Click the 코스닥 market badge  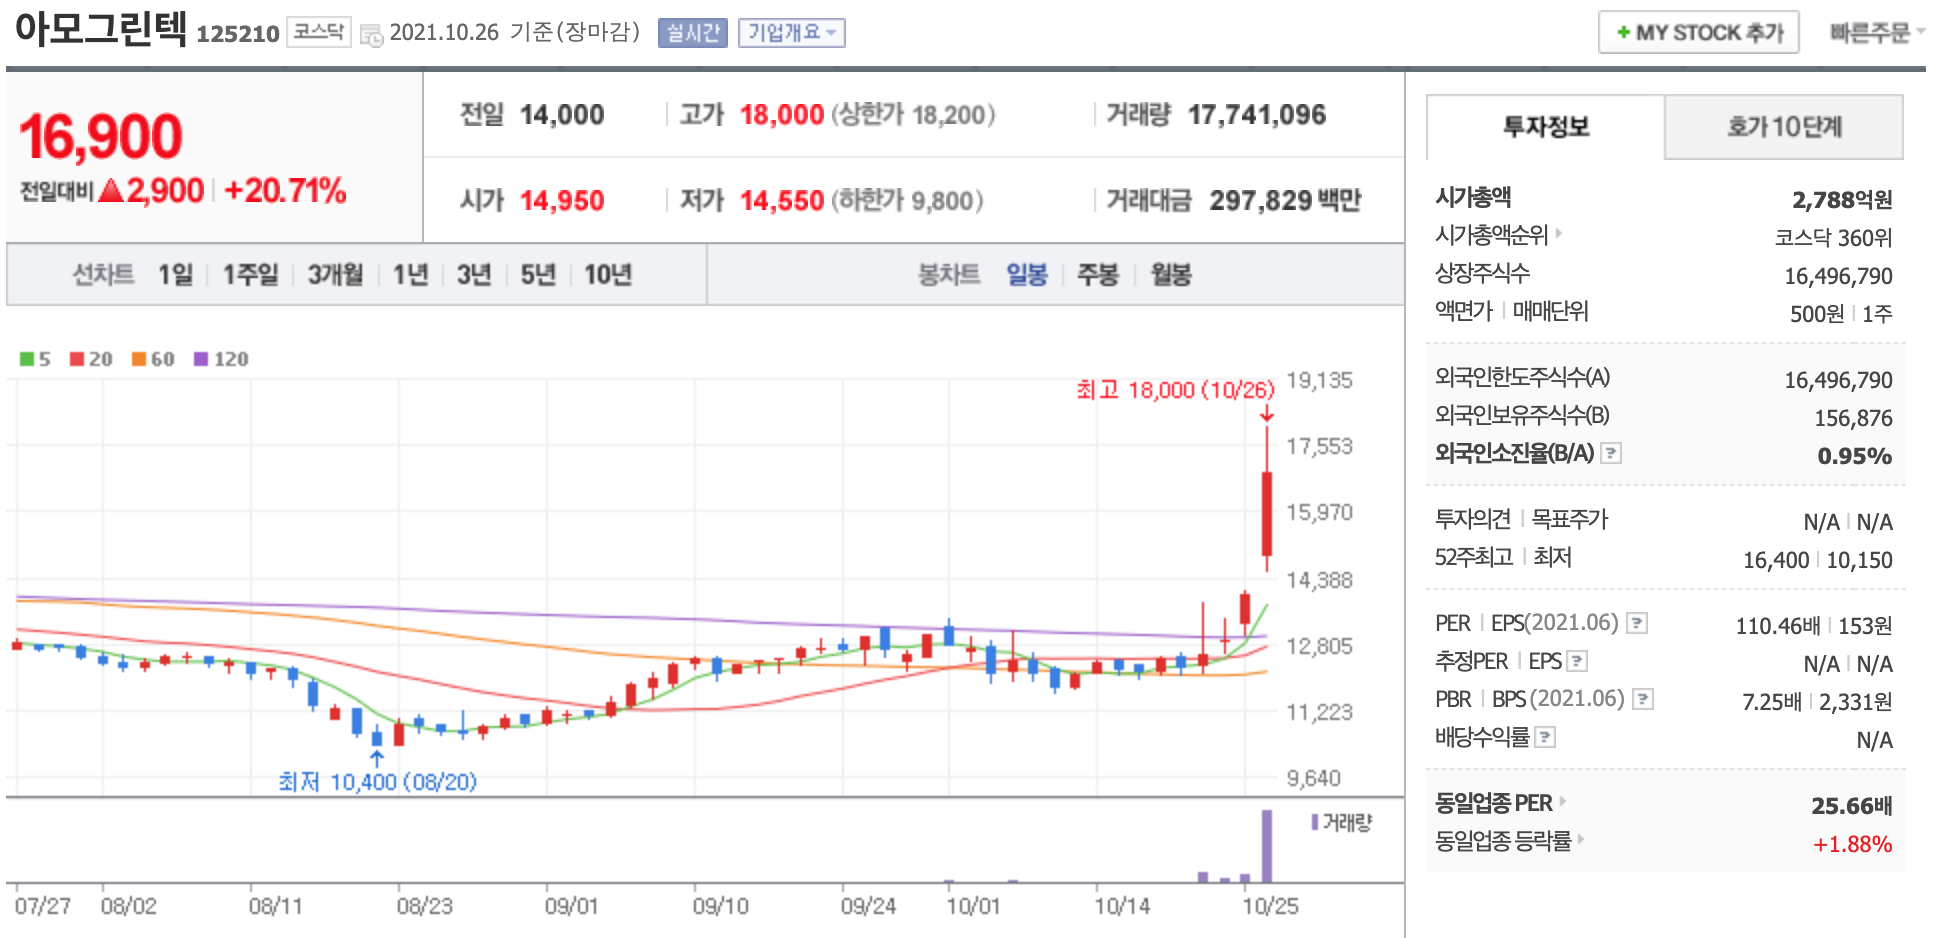pos(318,32)
